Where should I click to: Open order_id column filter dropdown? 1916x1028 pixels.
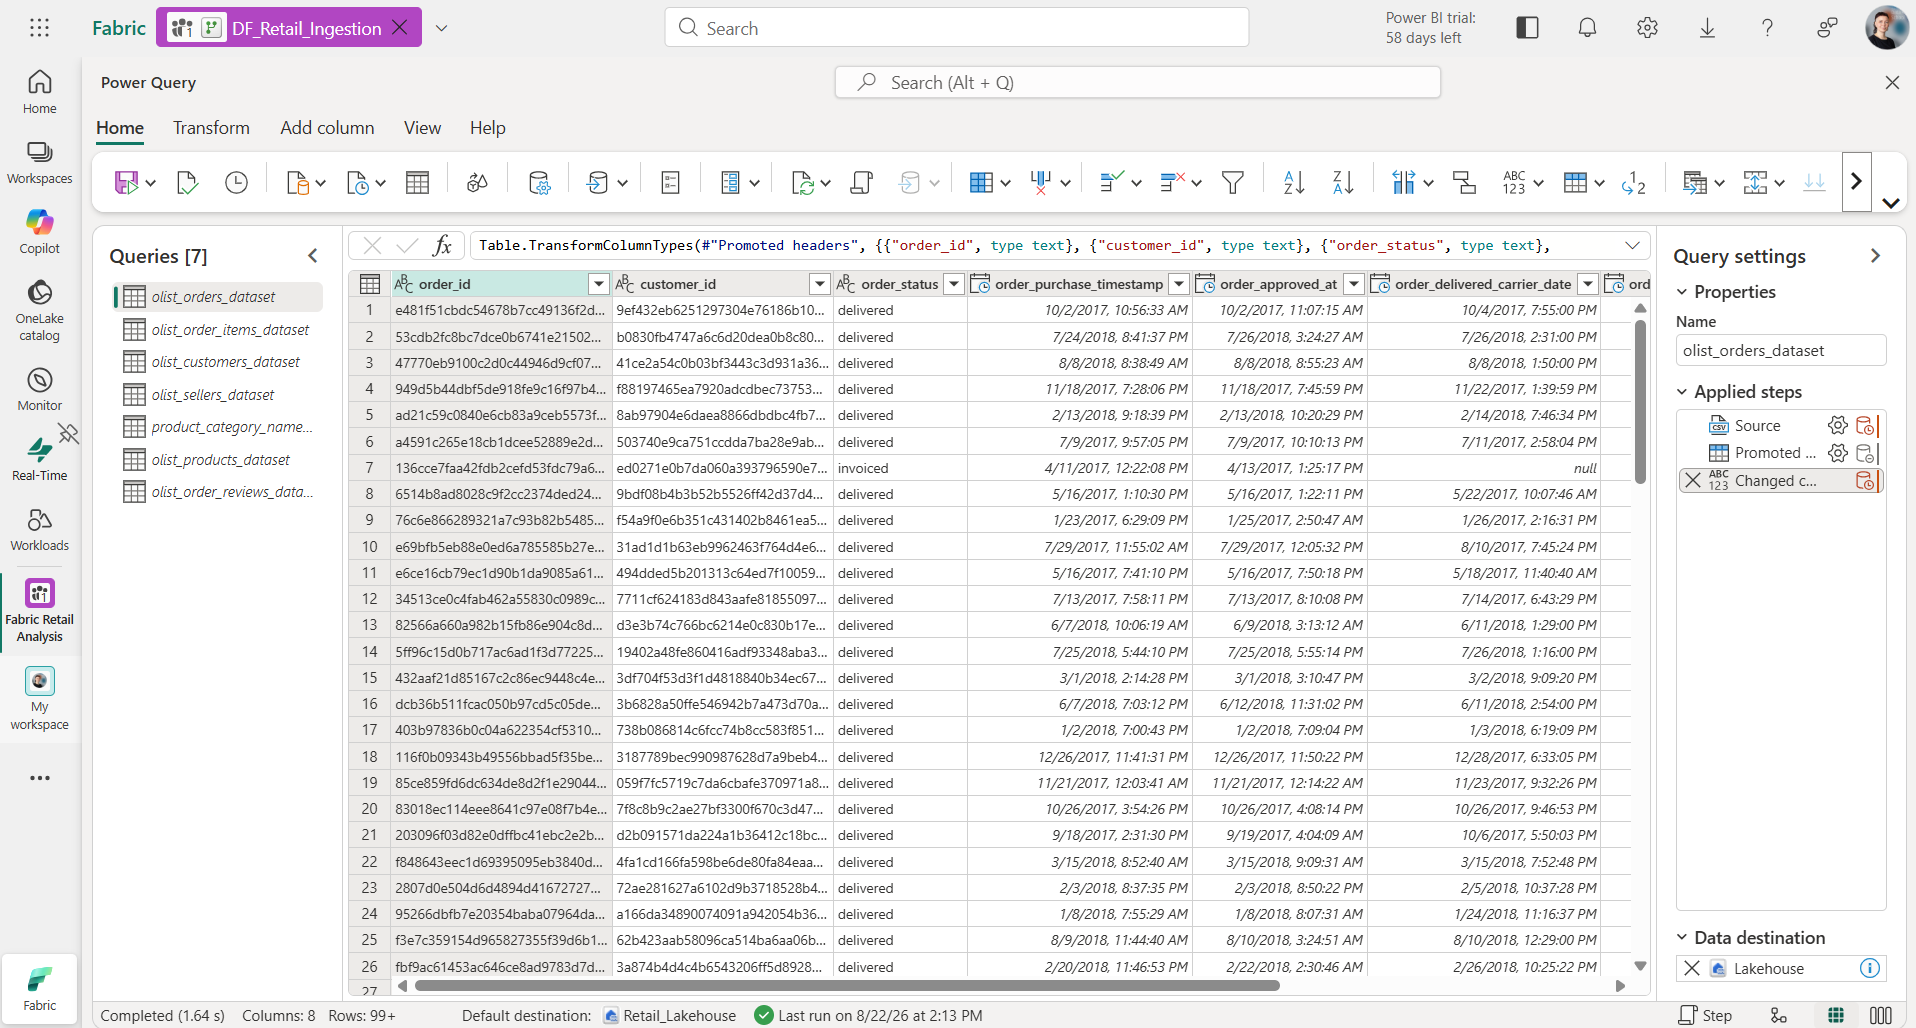[x=598, y=284]
